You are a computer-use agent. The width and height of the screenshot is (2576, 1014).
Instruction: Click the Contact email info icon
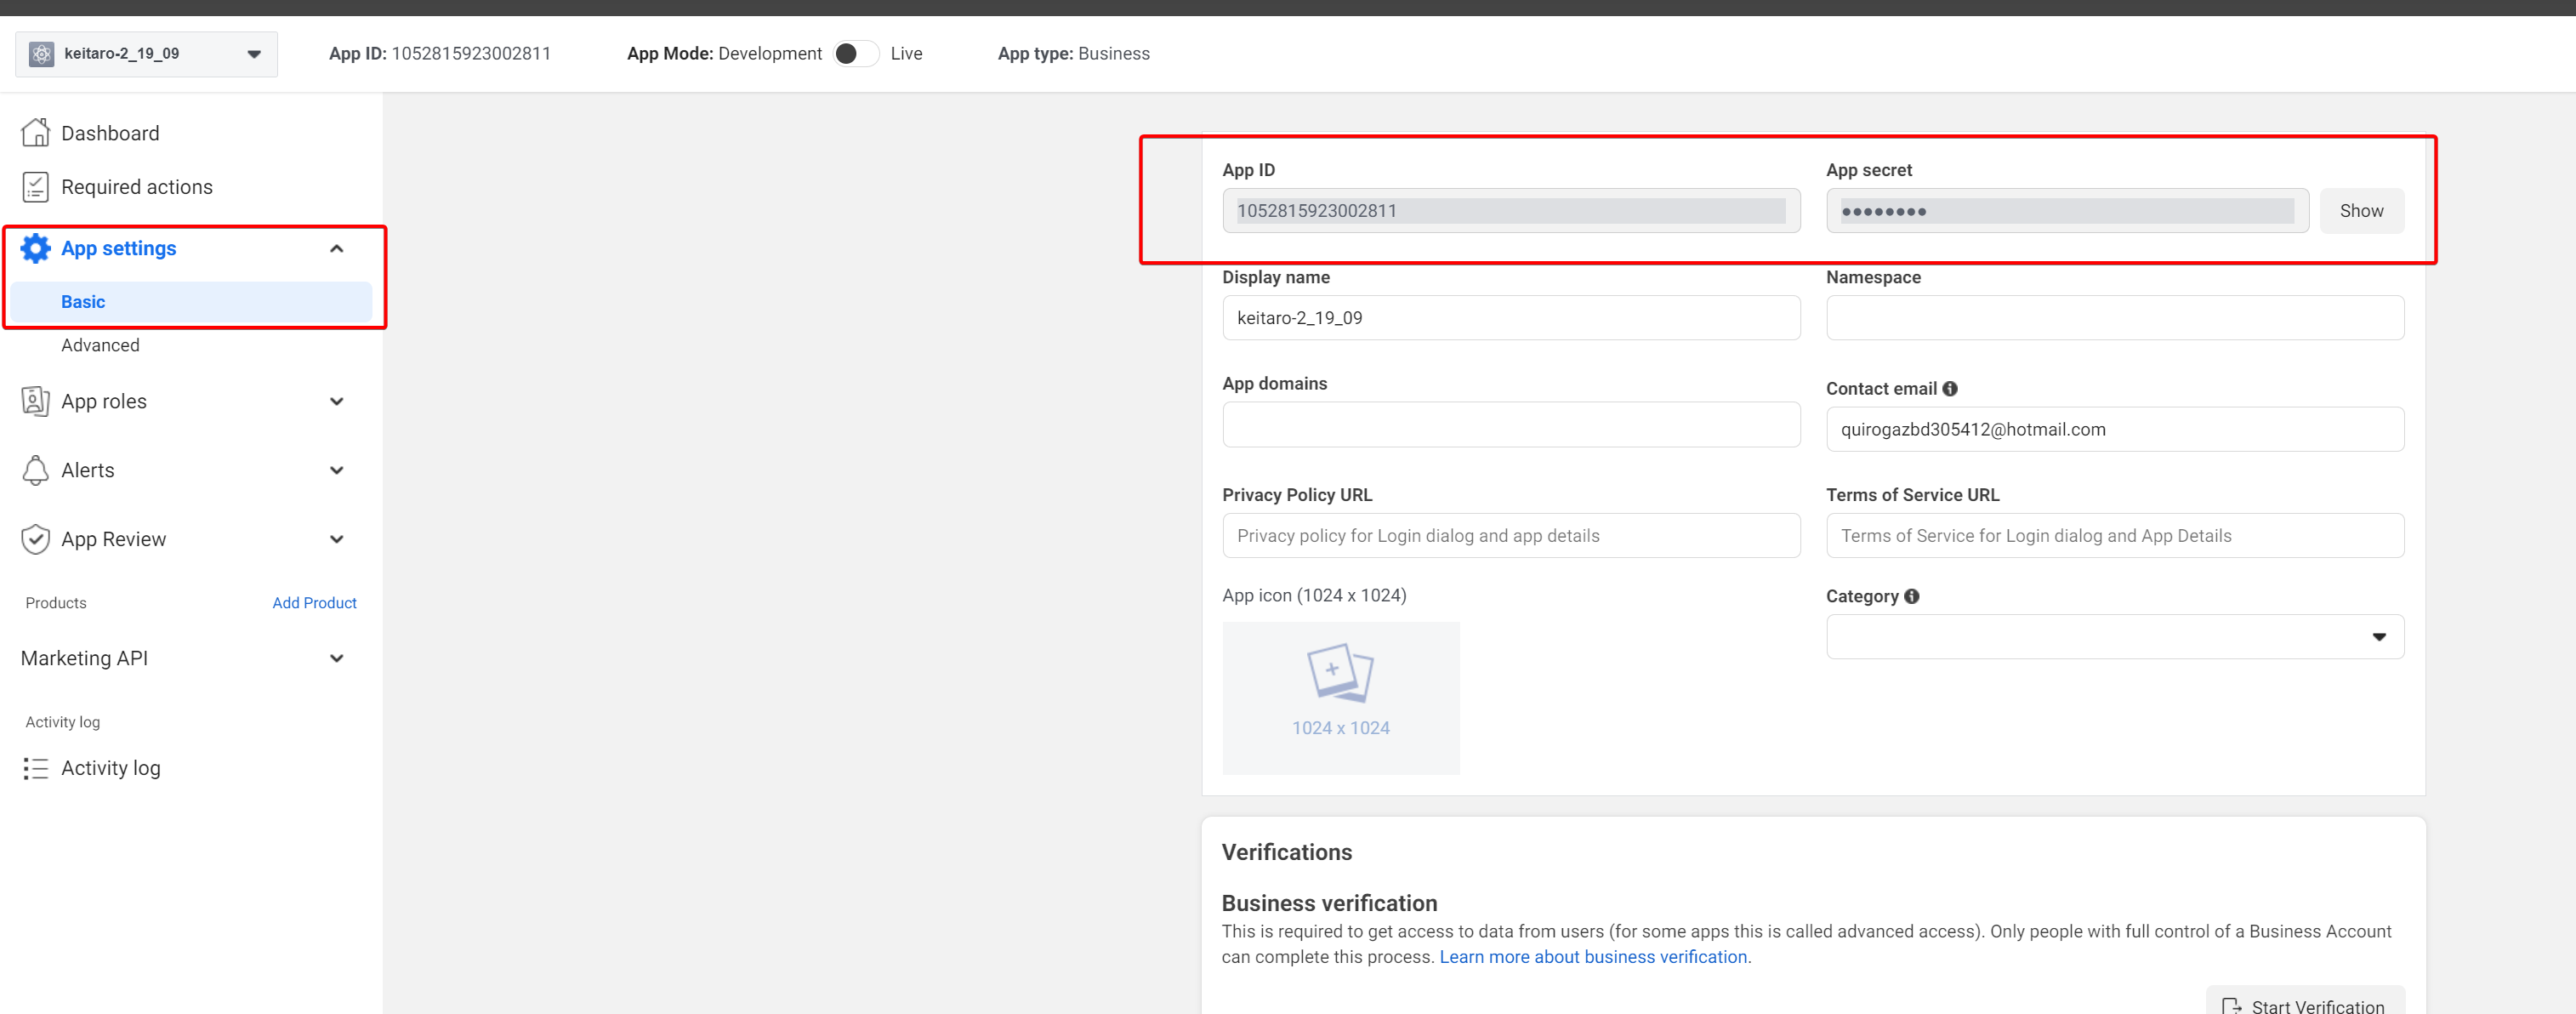(1950, 389)
